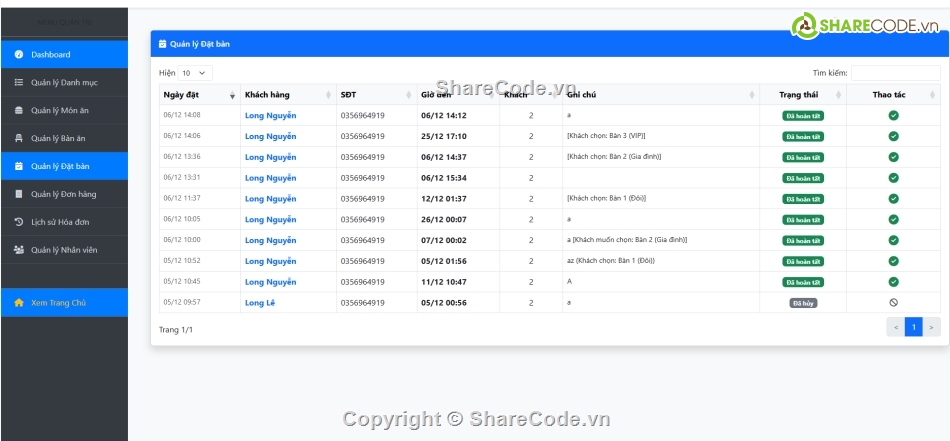The height and width of the screenshot is (441, 950).
Task: Open Quản lý Nhân viên menu item
Action: click(64, 250)
